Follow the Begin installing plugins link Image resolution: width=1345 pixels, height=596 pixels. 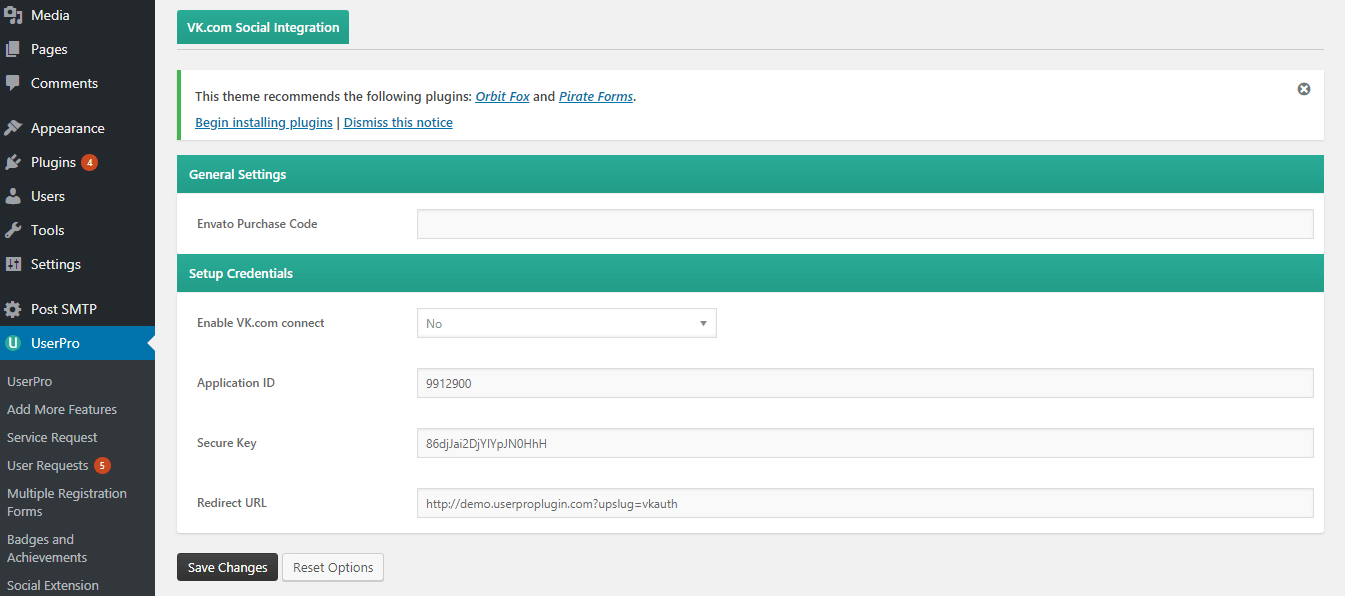click(264, 122)
